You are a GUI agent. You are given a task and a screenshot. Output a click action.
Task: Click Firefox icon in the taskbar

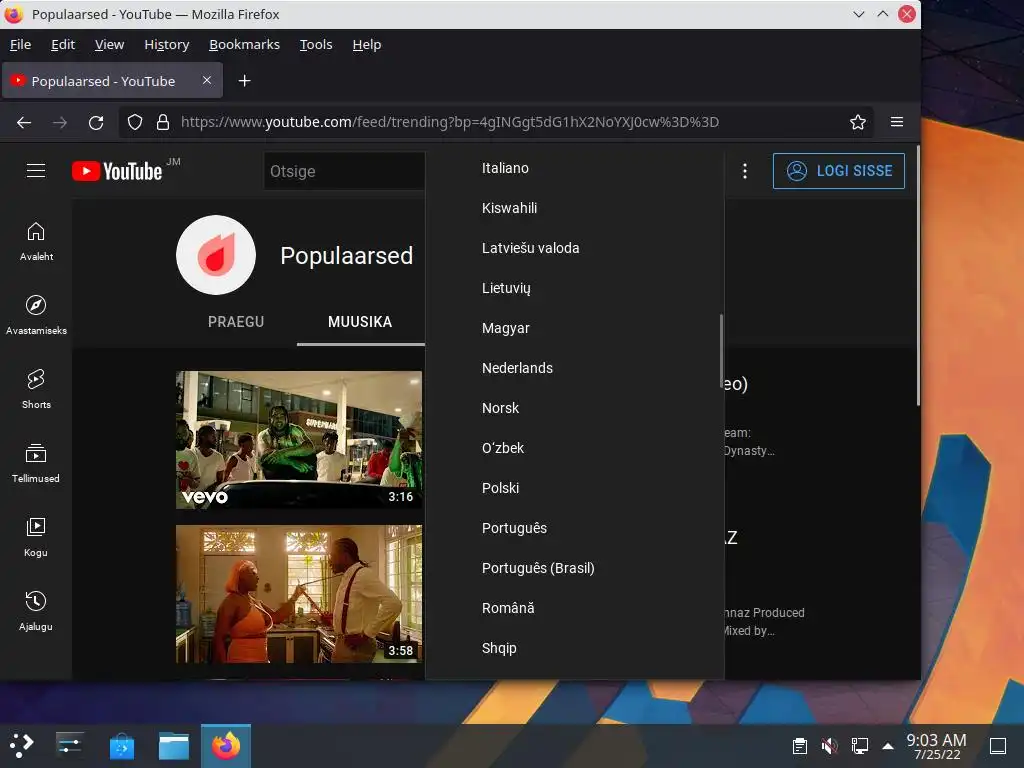(226, 745)
